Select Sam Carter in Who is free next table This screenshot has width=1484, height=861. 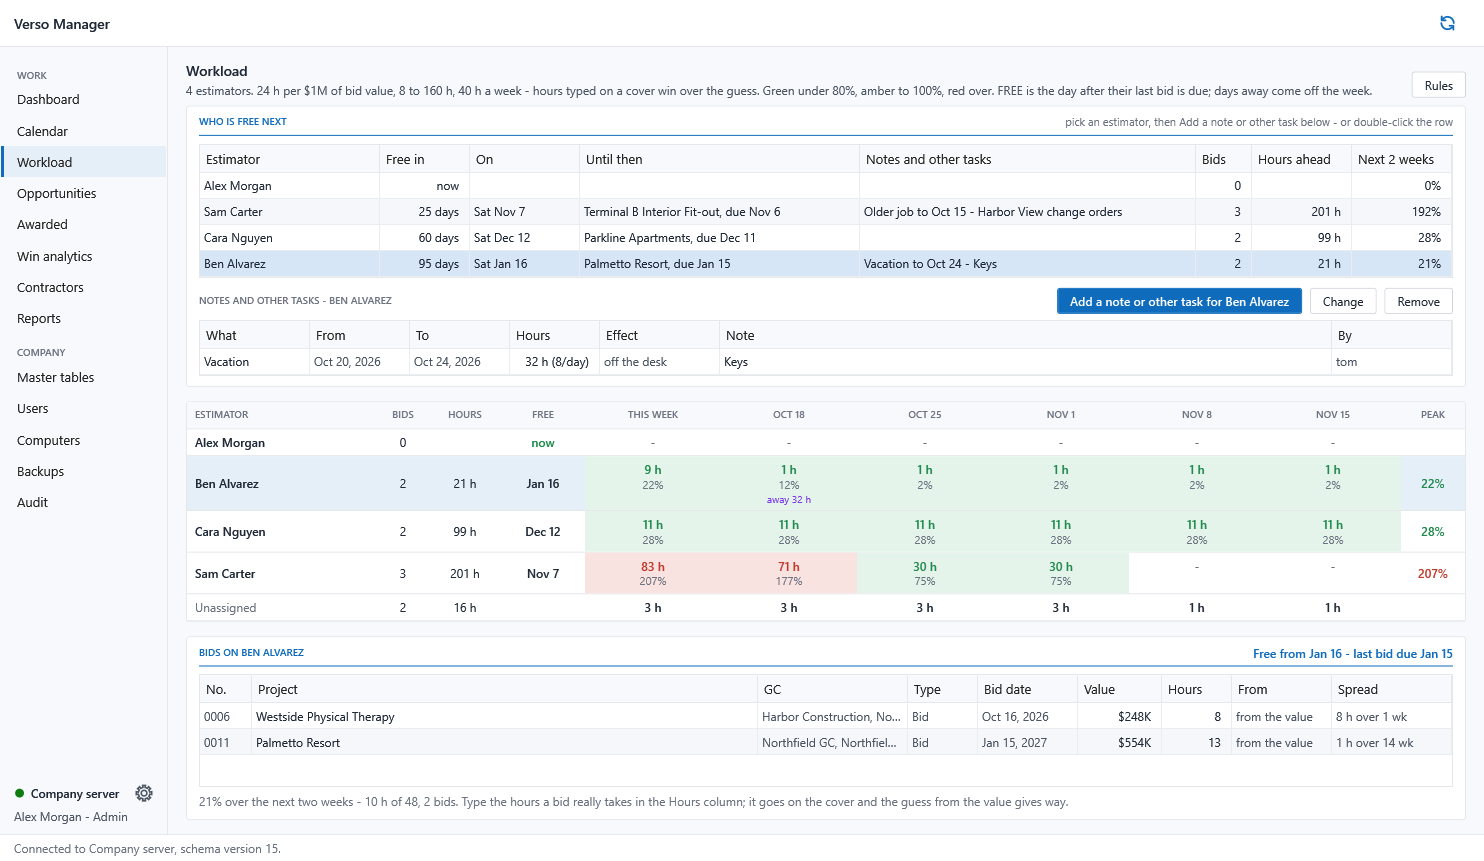pos(825,212)
